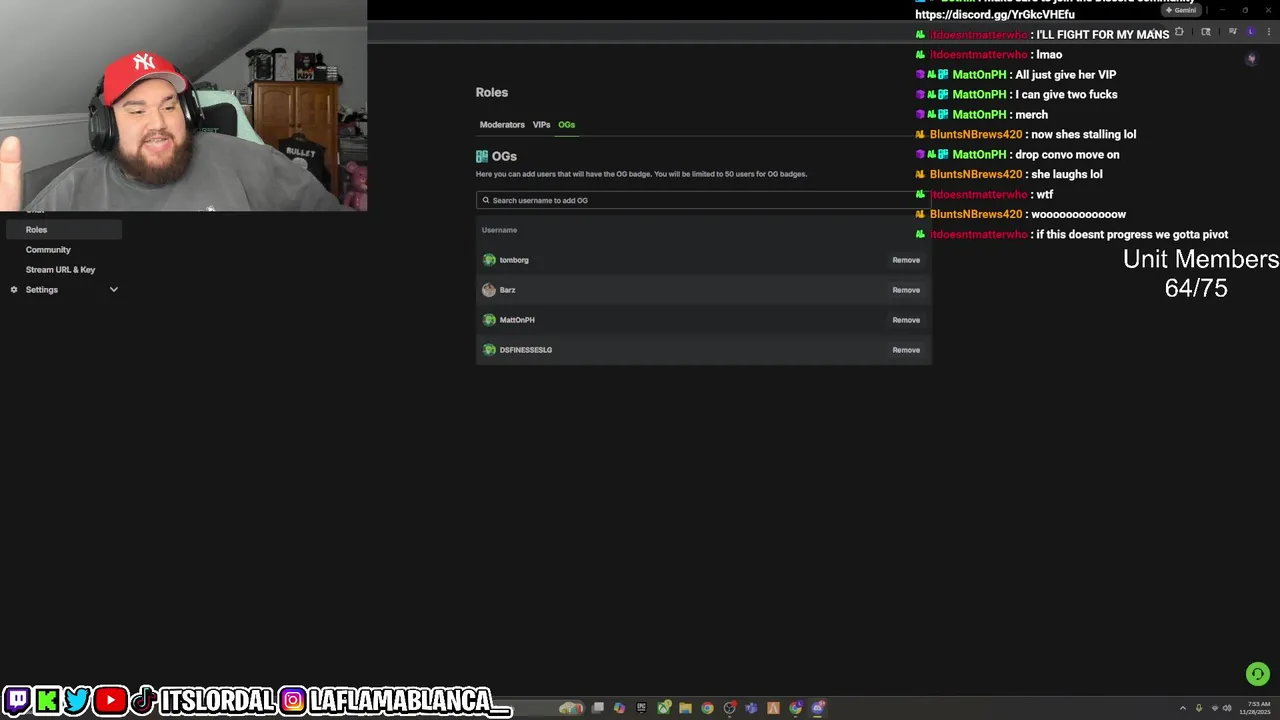This screenshot has width=1280, height=720.
Task: Click the username DSFINESSESLG
Action: pos(526,350)
